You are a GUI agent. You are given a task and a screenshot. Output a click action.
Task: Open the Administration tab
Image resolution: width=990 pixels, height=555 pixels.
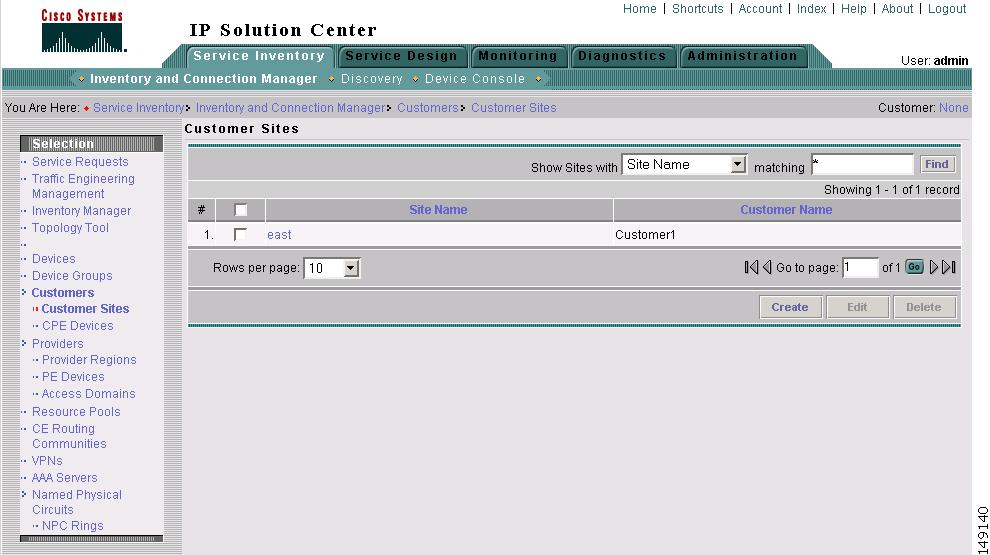click(x=742, y=56)
